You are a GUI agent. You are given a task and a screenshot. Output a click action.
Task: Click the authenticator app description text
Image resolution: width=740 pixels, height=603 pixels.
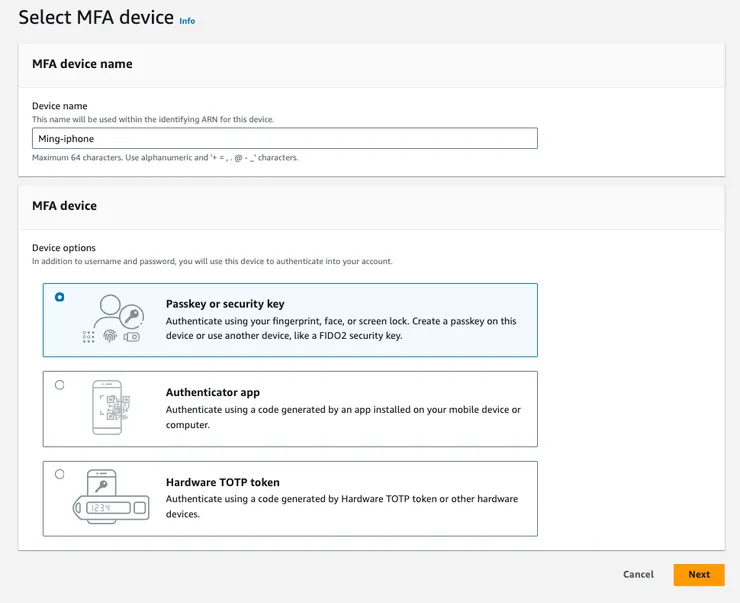343,417
